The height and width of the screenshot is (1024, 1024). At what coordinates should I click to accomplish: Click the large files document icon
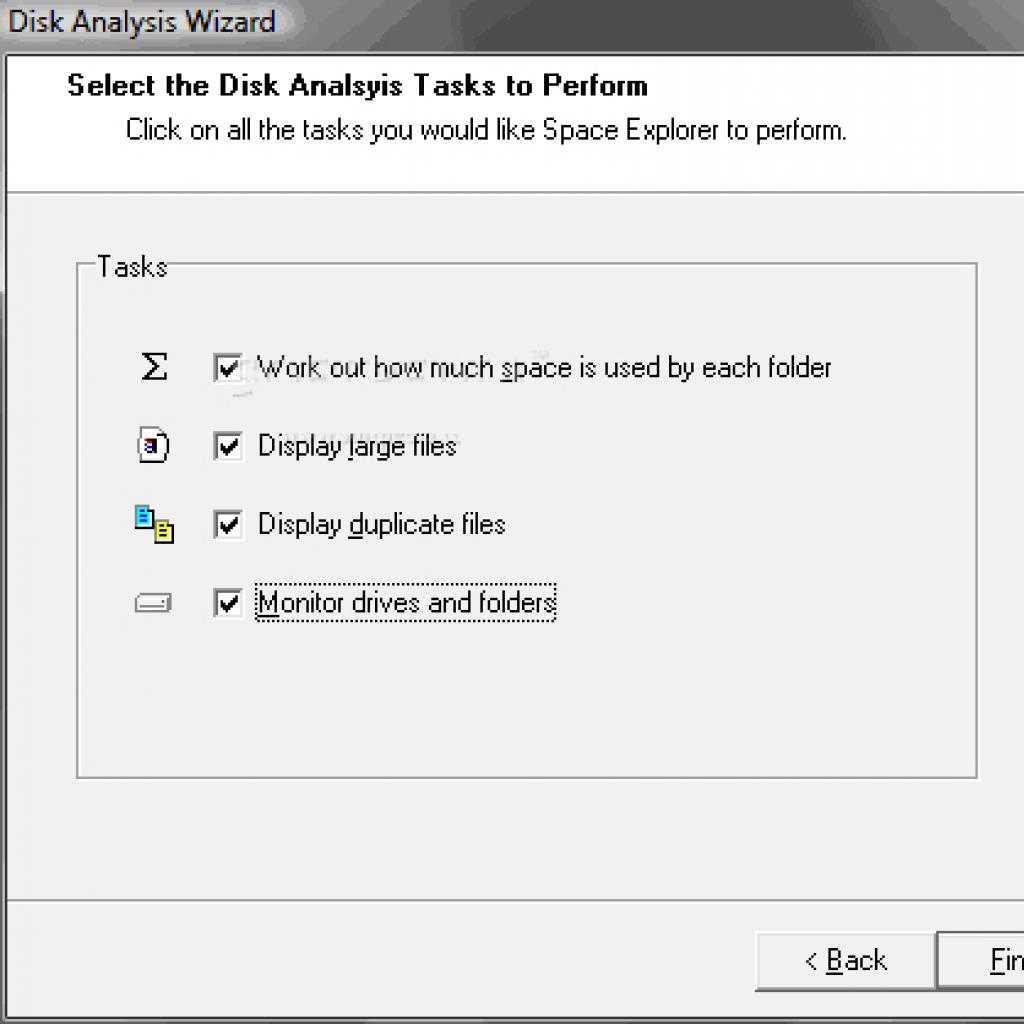point(153,445)
